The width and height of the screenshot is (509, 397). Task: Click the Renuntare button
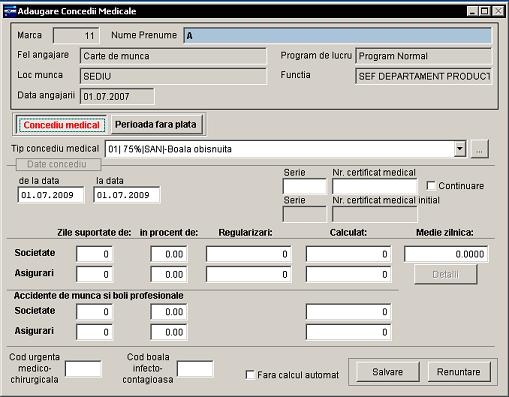pos(459,372)
